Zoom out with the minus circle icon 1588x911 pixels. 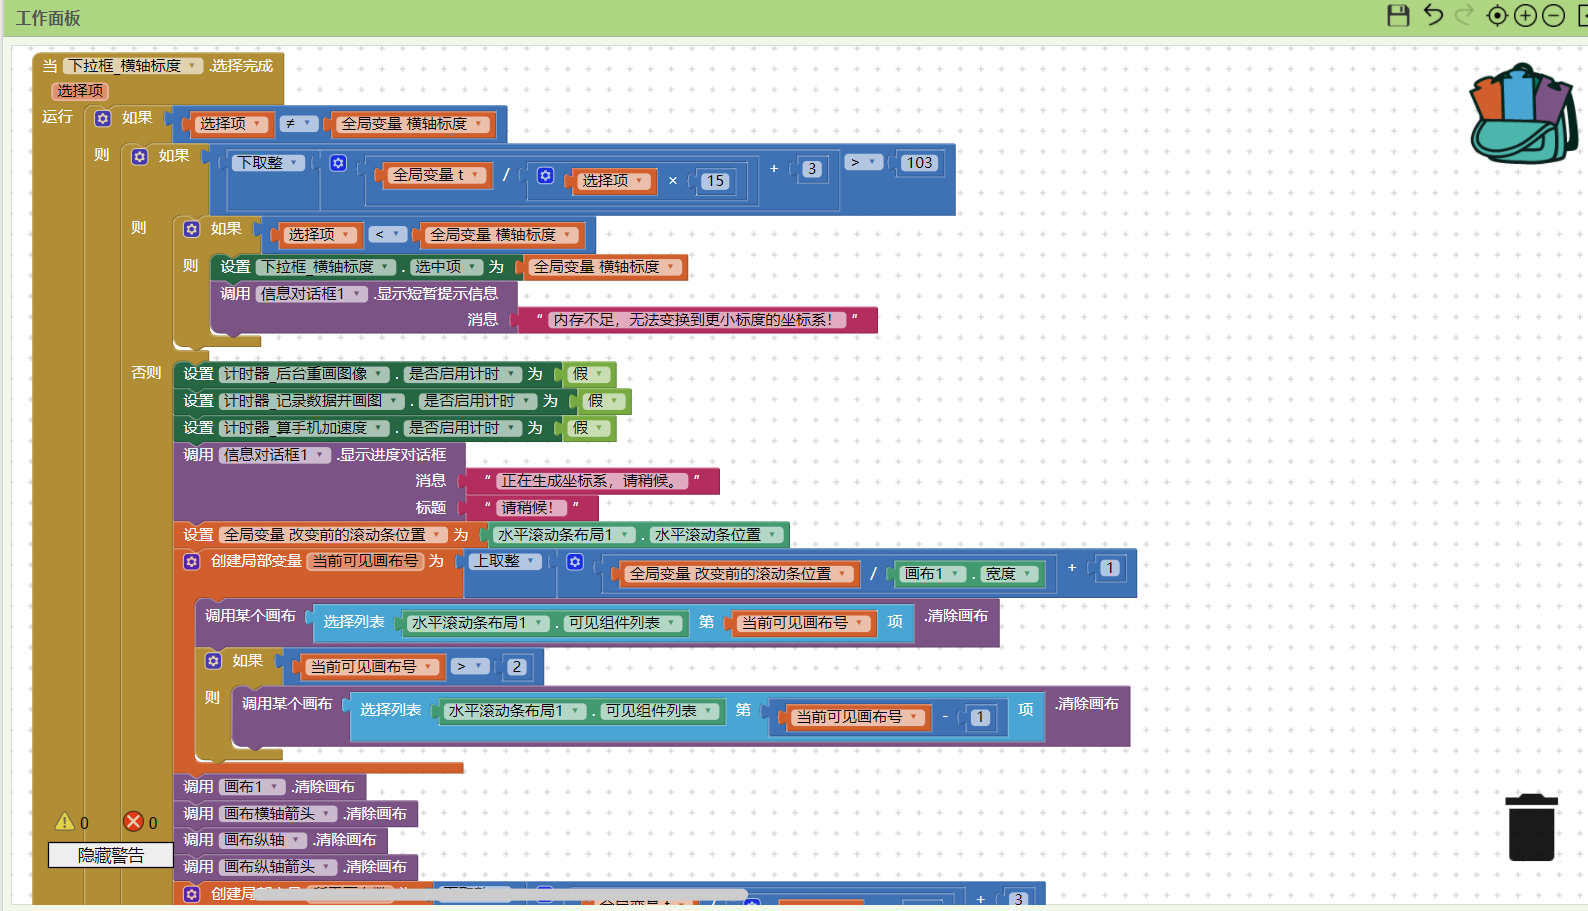(x=1553, y=16)
